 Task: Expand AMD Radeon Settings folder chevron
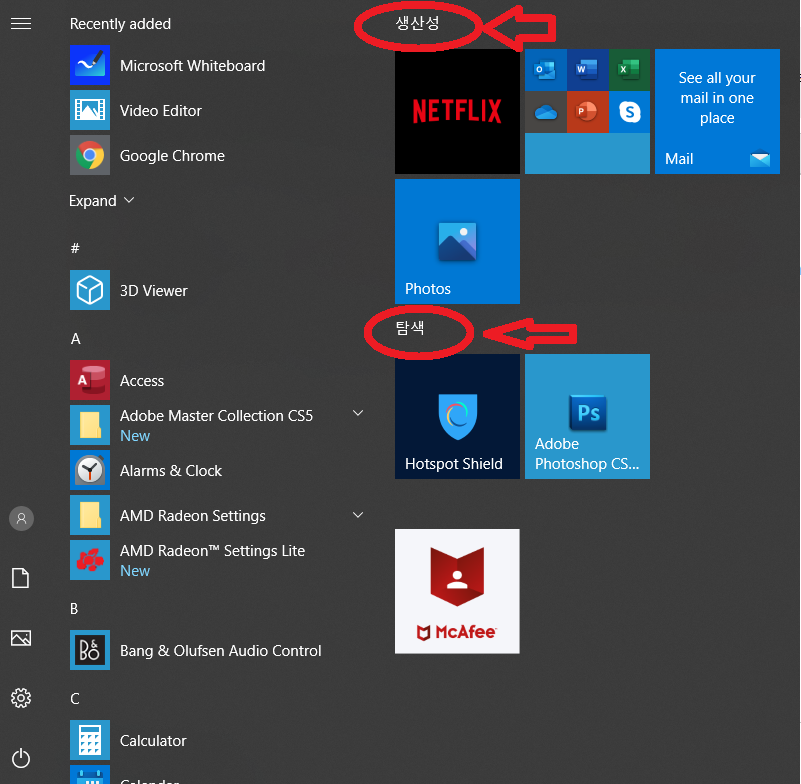pyautogui.click(x=358, y=515)
